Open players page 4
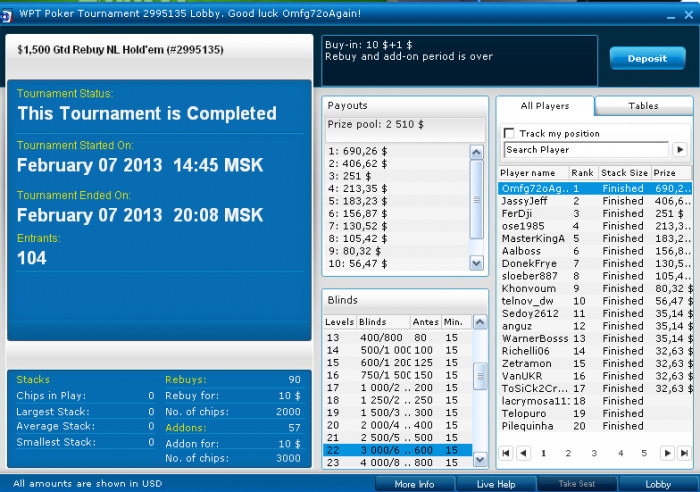This screenshot has width=700, height=492. pos(621,453)
